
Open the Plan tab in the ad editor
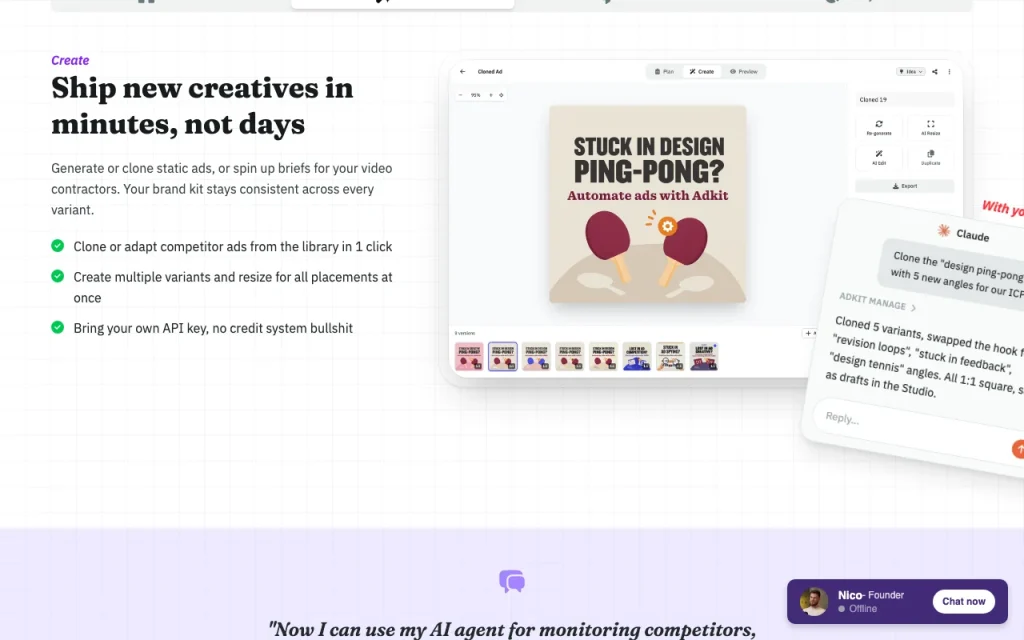[x=664, y=72]
